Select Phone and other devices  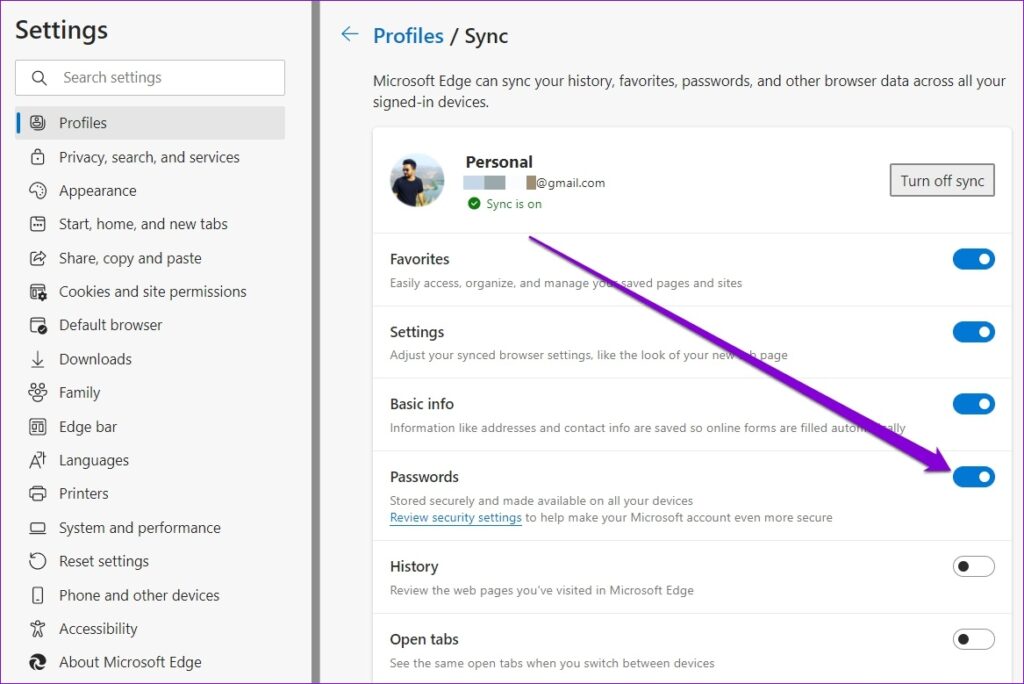139,595
